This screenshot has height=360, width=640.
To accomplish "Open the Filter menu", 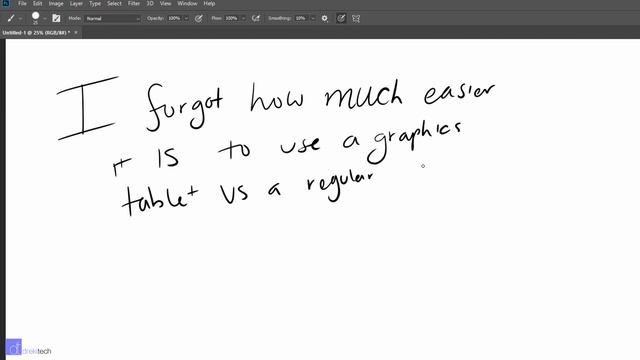I will coord(134,4).
